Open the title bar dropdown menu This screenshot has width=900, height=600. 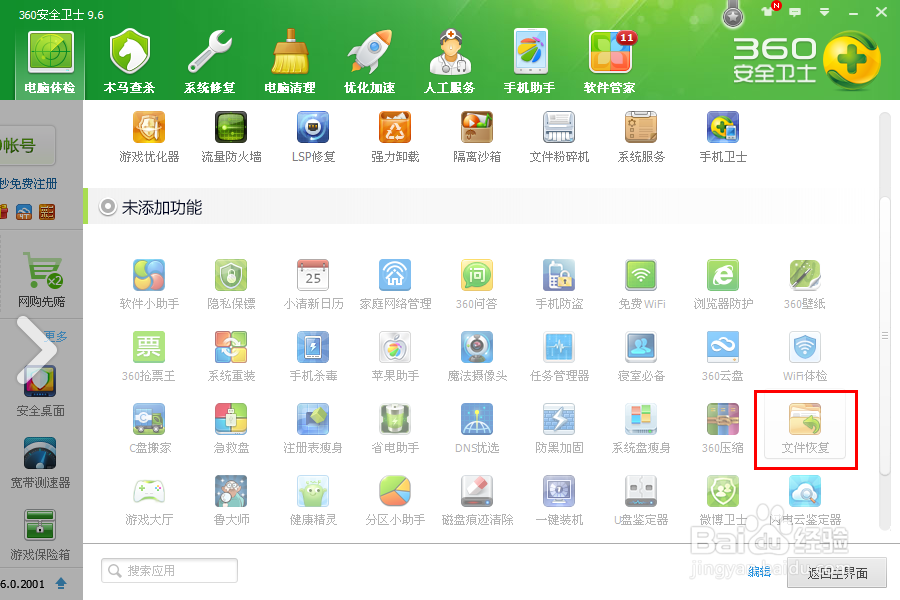point(824,11)
